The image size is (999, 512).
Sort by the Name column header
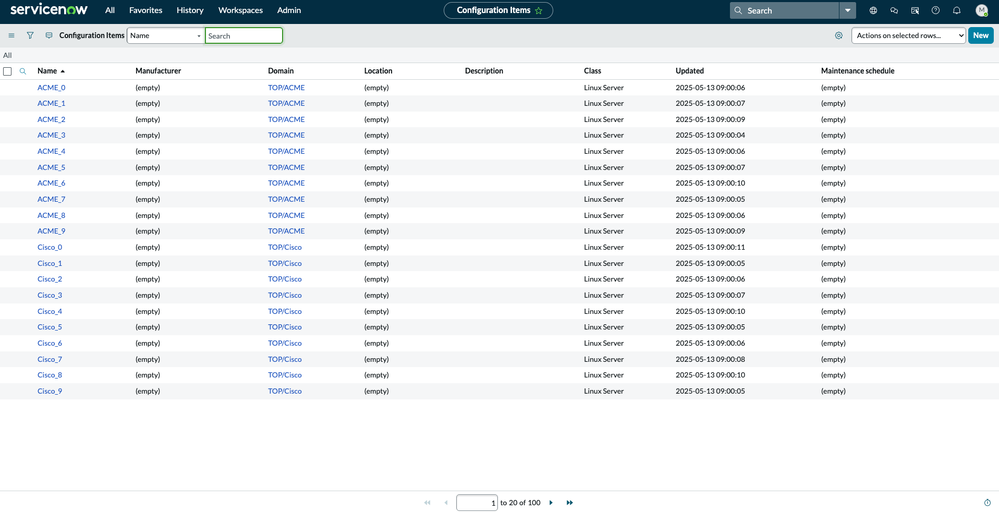[47, 71]
